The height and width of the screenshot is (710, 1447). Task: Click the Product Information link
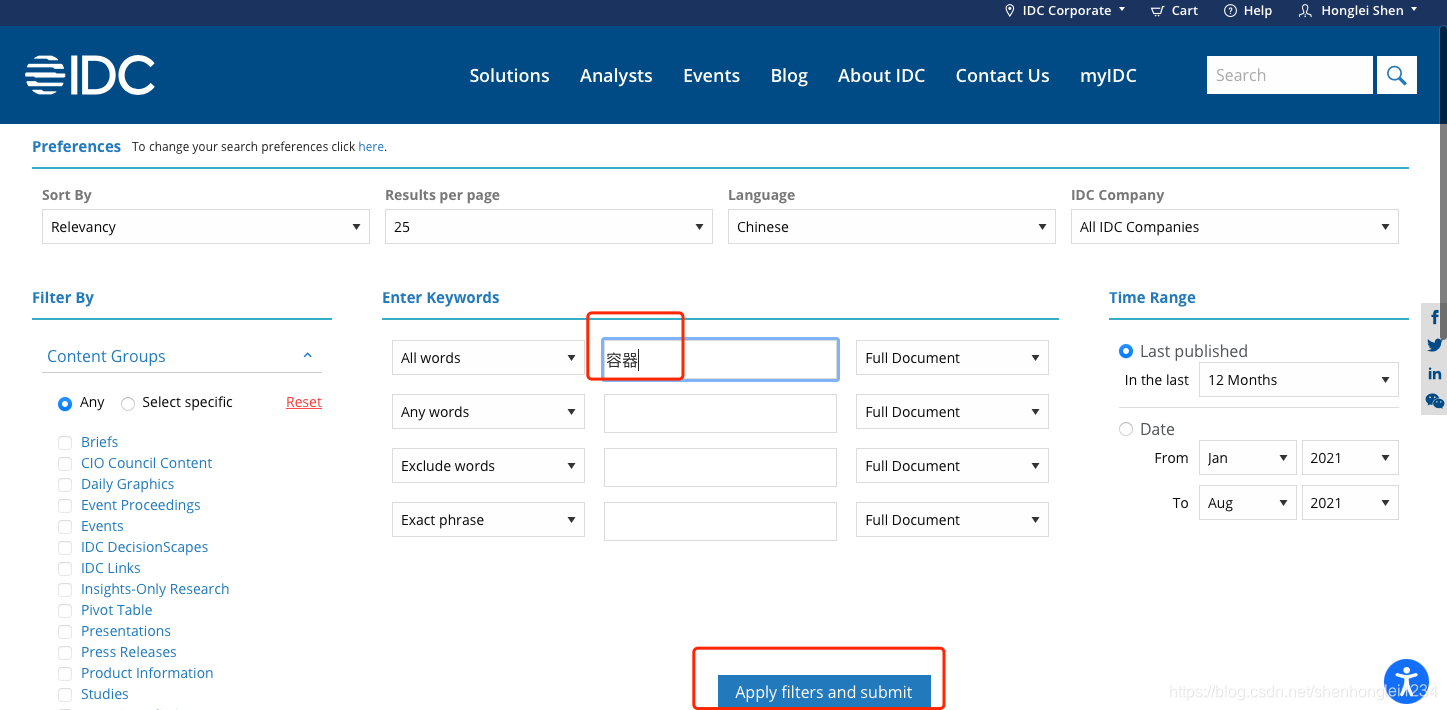[147, 673]
